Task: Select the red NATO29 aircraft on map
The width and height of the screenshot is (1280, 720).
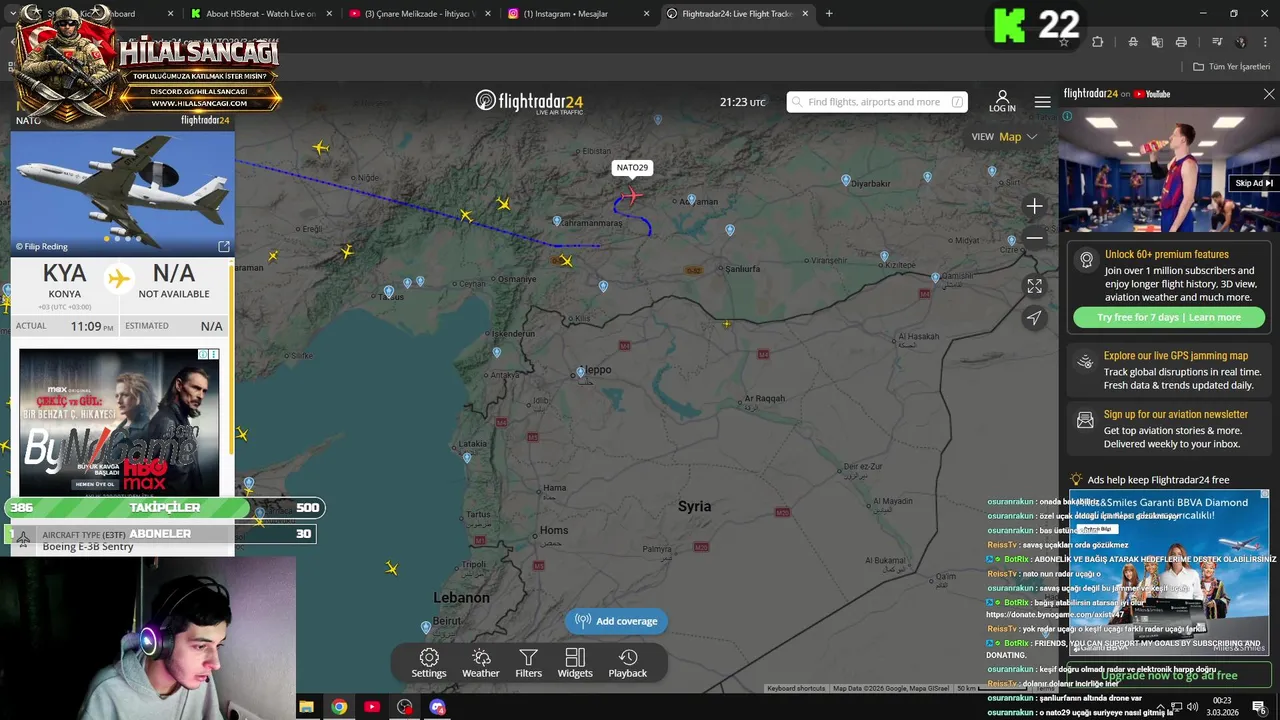Action: coord(632,195)
